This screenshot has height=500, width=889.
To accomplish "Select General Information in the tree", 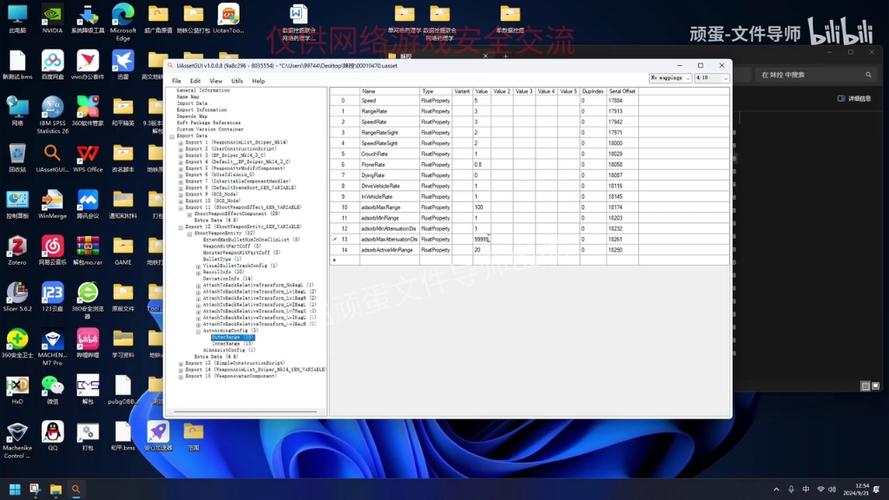I will point(203,90).
